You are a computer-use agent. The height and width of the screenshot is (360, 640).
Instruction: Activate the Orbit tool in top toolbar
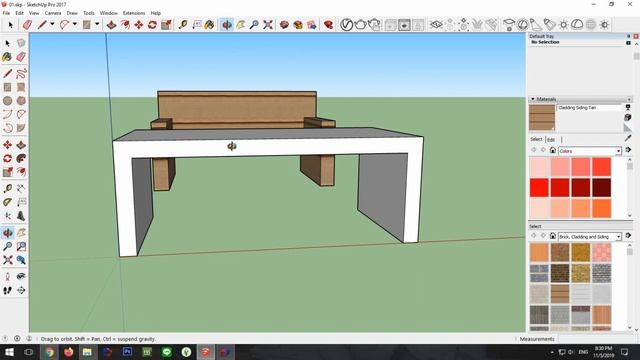227,25
